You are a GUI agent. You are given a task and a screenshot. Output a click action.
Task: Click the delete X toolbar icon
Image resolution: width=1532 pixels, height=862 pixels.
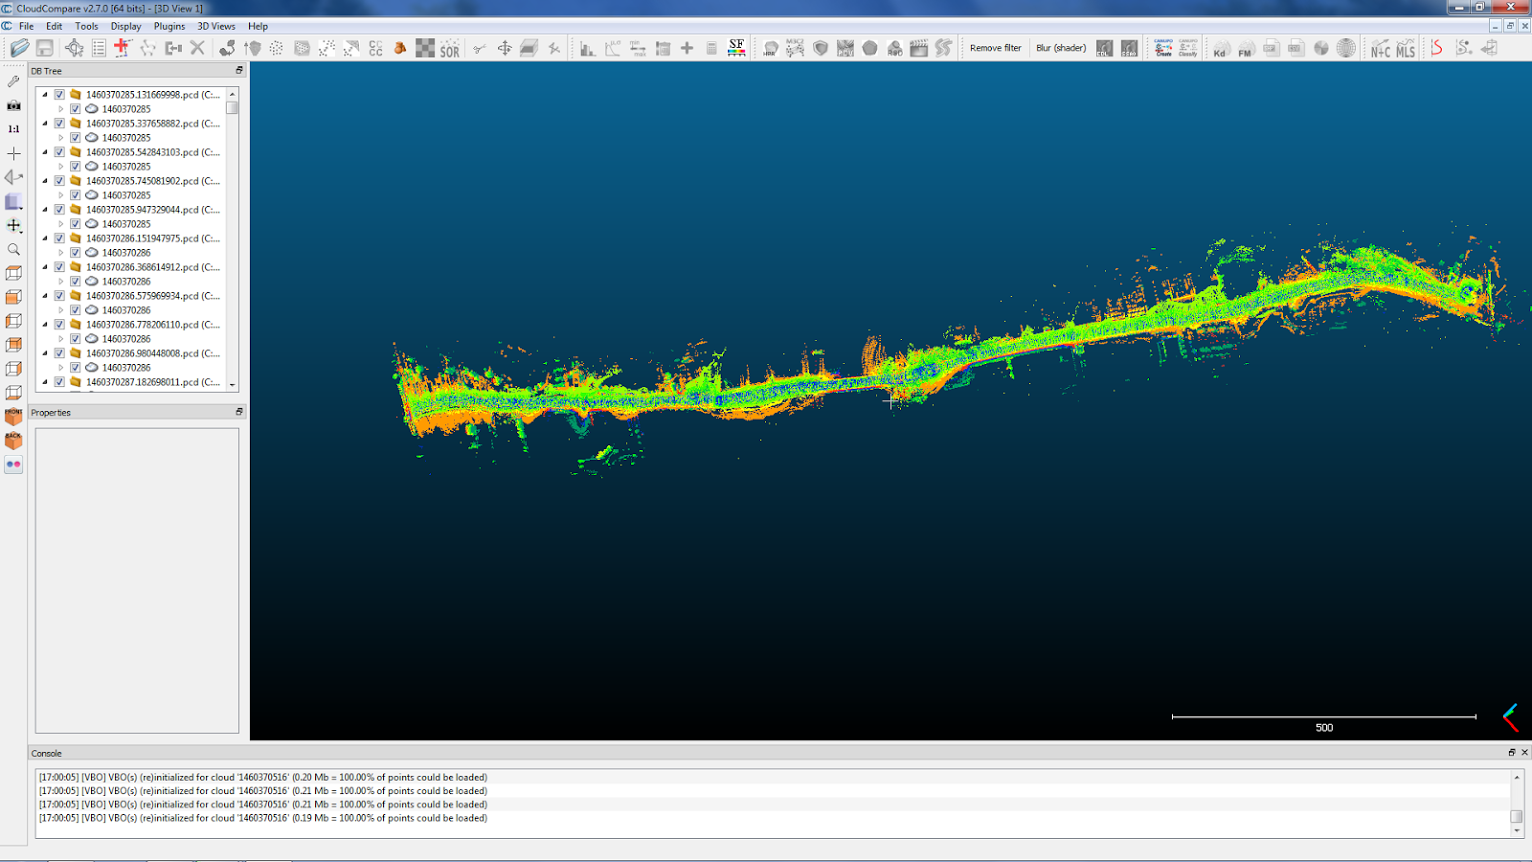click(197, 48)
